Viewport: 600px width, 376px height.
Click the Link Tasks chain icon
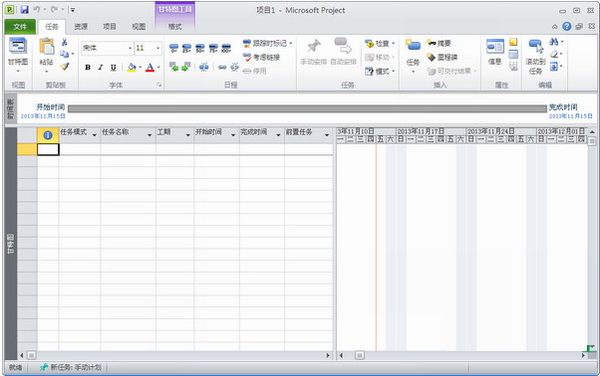pyautogui.click(x=222, y=67)
